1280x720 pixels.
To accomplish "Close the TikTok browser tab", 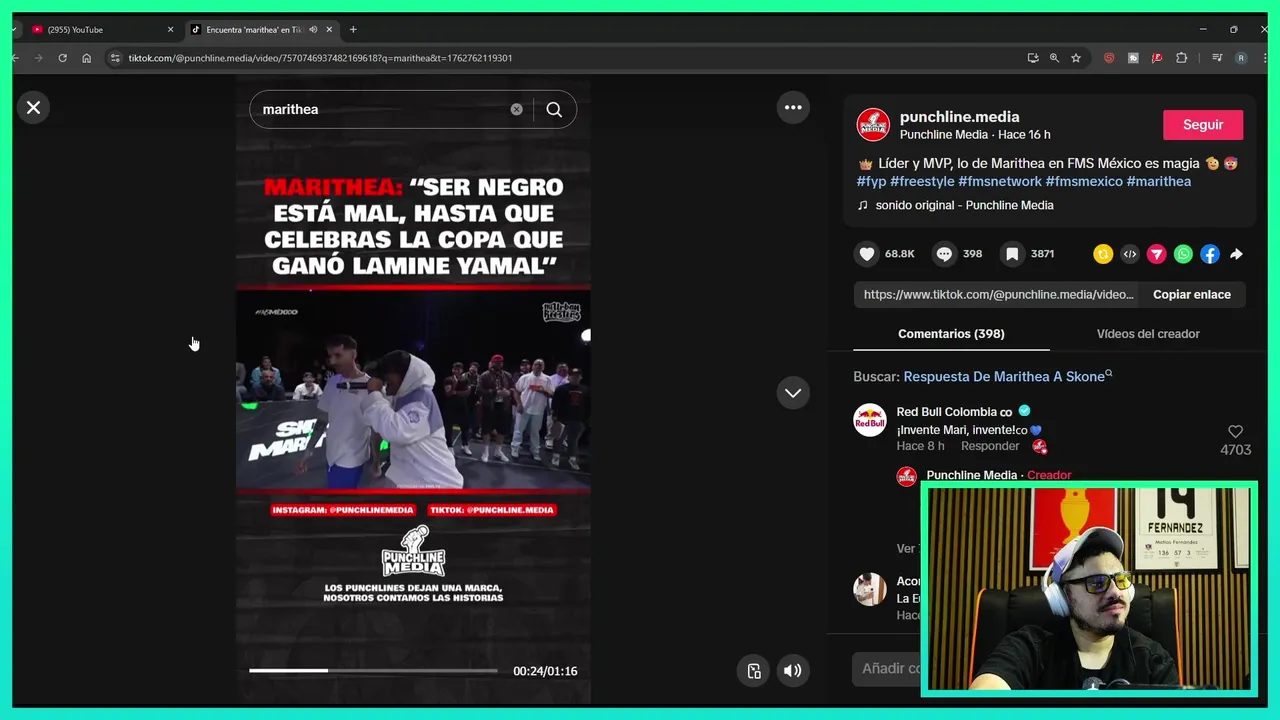I will tap(329, 30).
